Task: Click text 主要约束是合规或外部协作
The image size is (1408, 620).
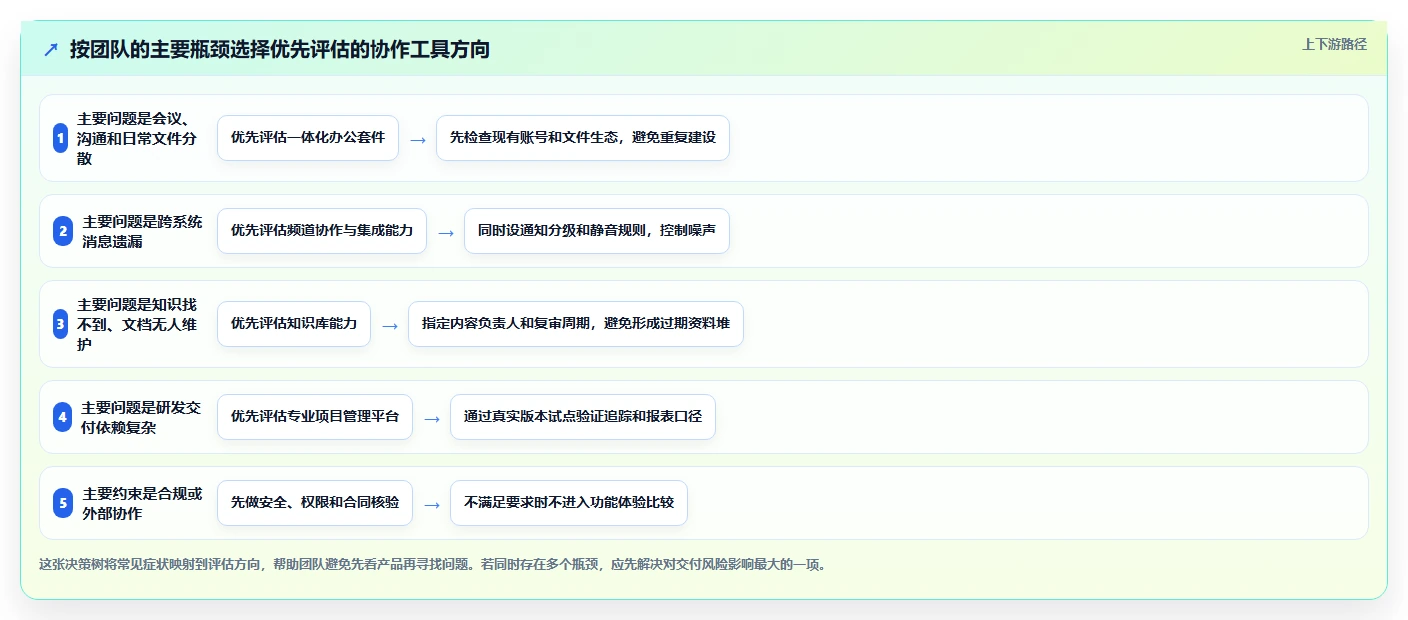Action: (142, 503)
